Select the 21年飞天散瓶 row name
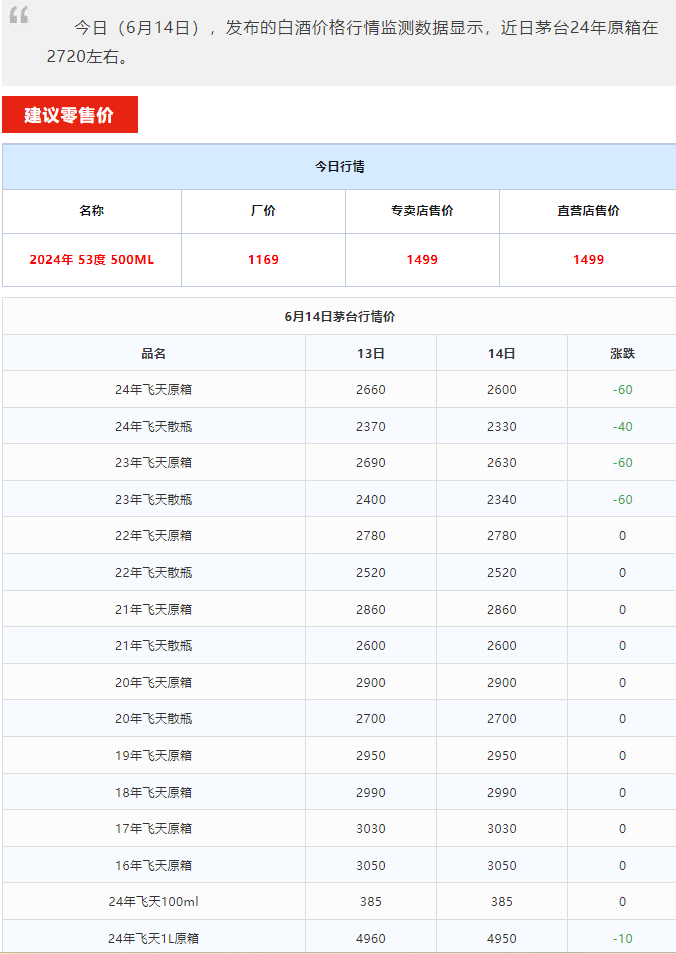Screen dimensions: 676x954 [x=153, y=646]
